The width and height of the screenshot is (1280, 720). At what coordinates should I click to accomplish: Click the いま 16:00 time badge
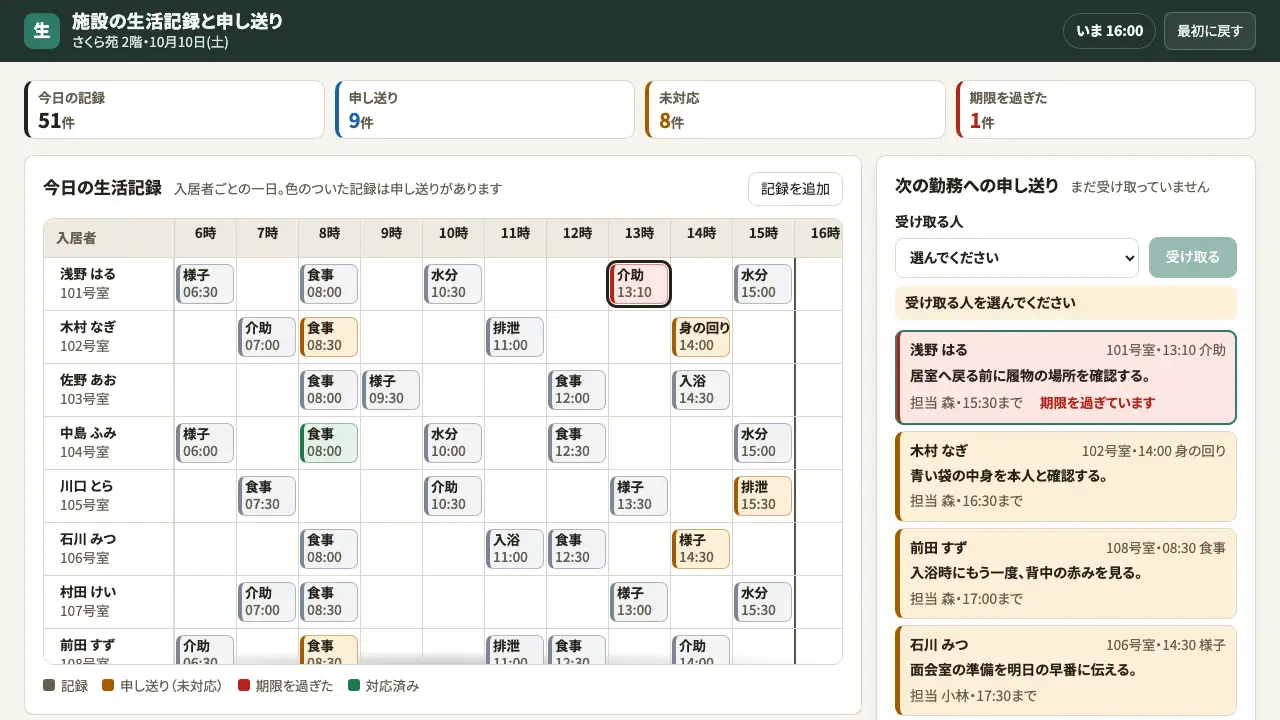pyautogui.click(x=1109, y=31)
